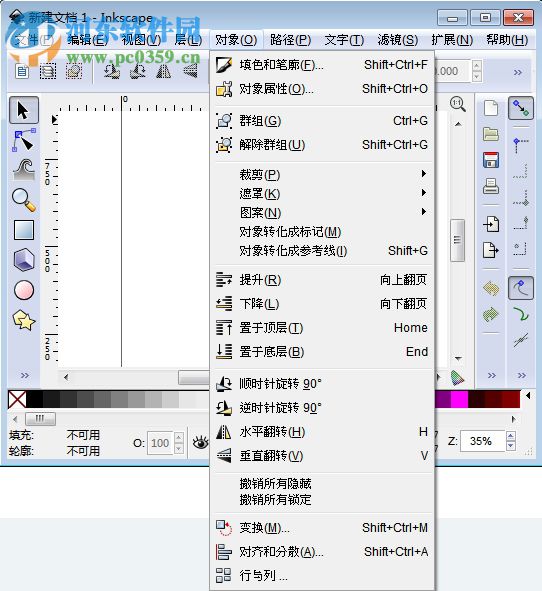Expand the file commands bar overflow chevron

point(491,375)
